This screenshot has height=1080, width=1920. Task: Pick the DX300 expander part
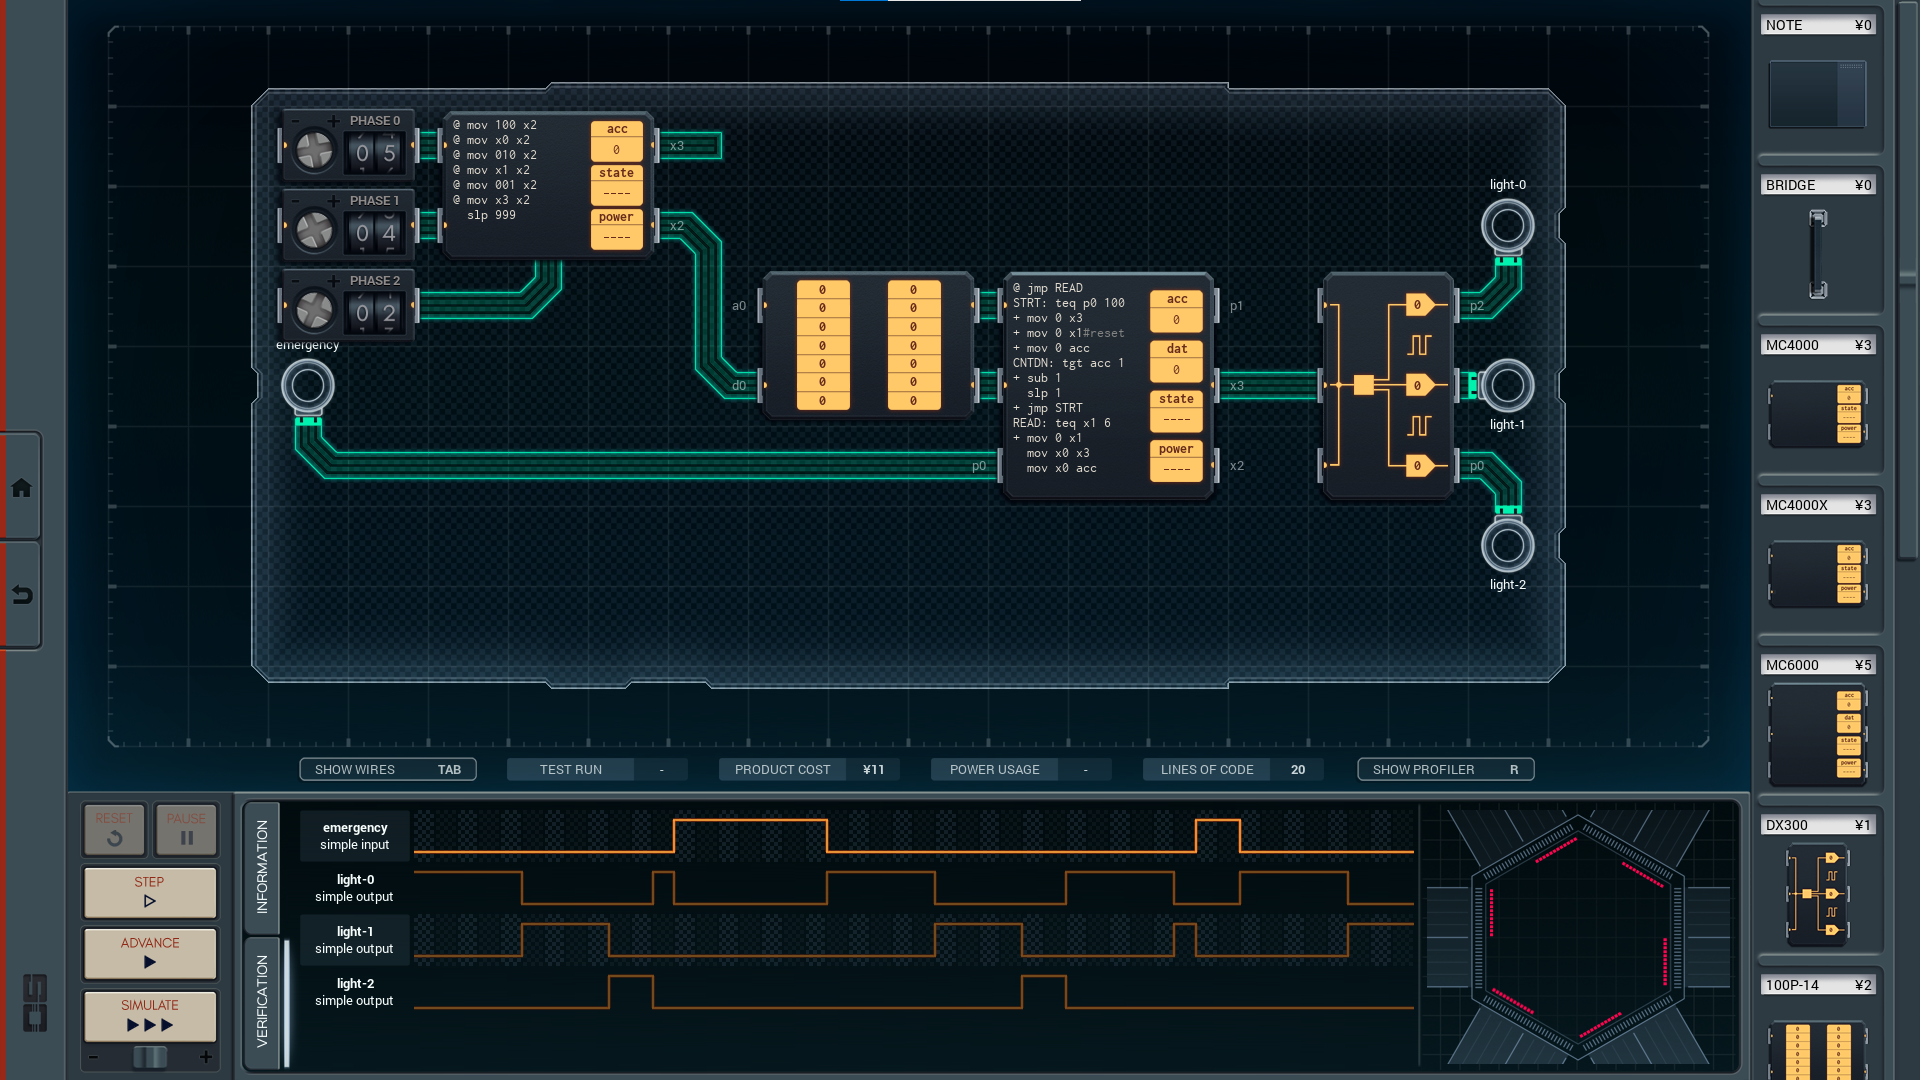[x=1817, y=893]
